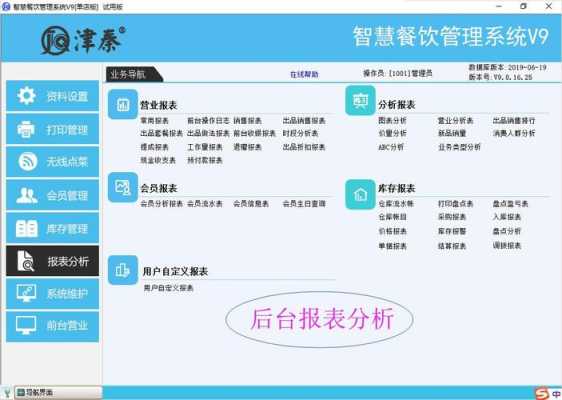Image resolution: width=562 pixels, height=400 pixels.
Task: Open the 单据报表 report
Action: 392,246
